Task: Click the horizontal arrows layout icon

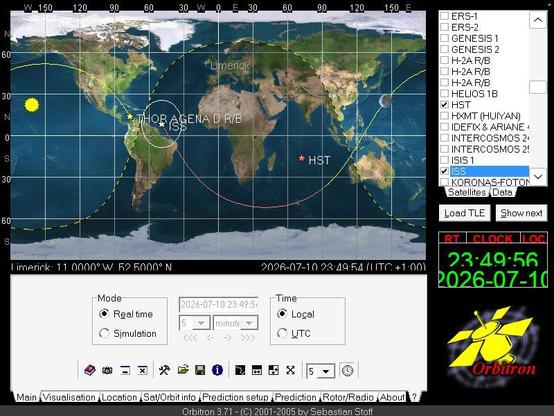Action: click(x=257, y=370)
